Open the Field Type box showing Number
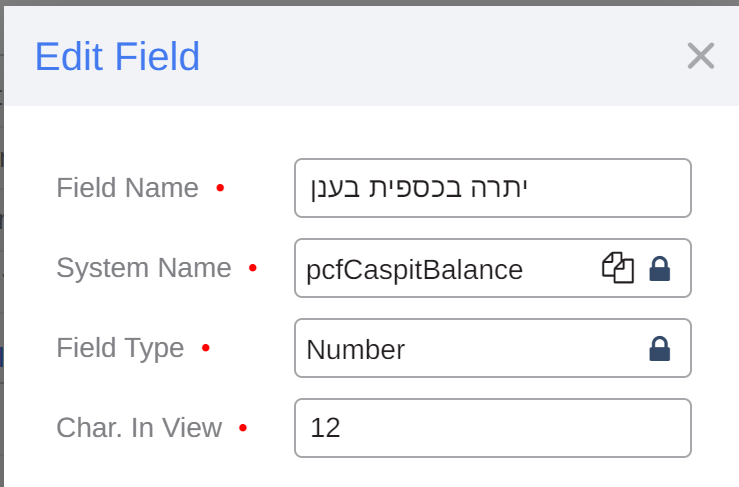Screen dimensions: 739x487 tap(470, 348)
